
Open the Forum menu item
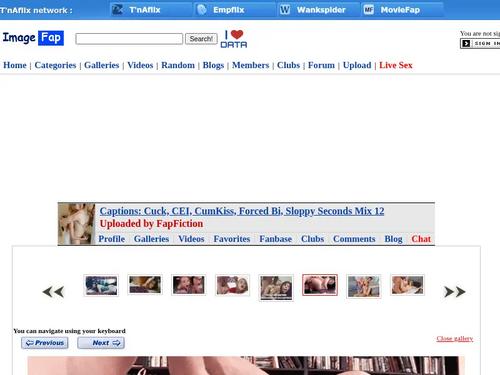321,65
